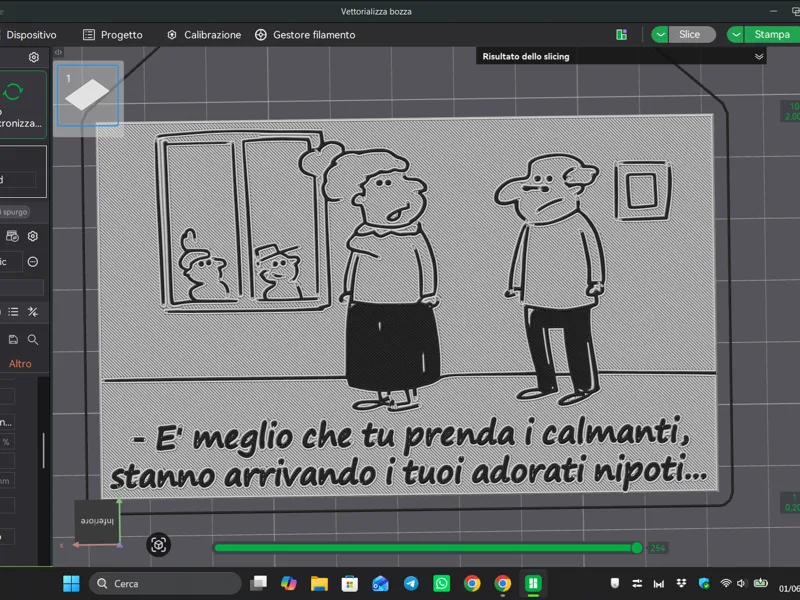This screenshot has width=800, height=600.
Task: Open Microsoft Store from taskbar
Action: (x=350, y=583)
